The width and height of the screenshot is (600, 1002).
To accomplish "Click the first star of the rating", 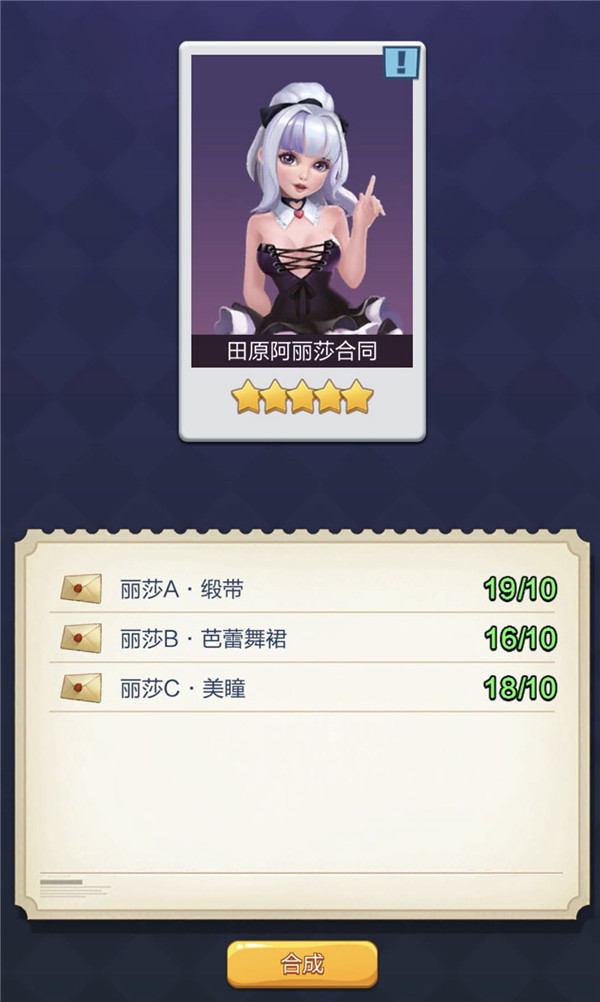I will (246, 397).
